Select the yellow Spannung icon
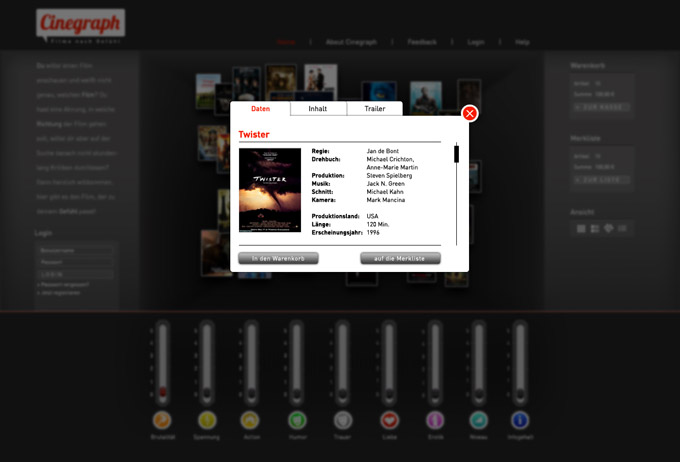This screenshot has width=680, height=462. 207,420
